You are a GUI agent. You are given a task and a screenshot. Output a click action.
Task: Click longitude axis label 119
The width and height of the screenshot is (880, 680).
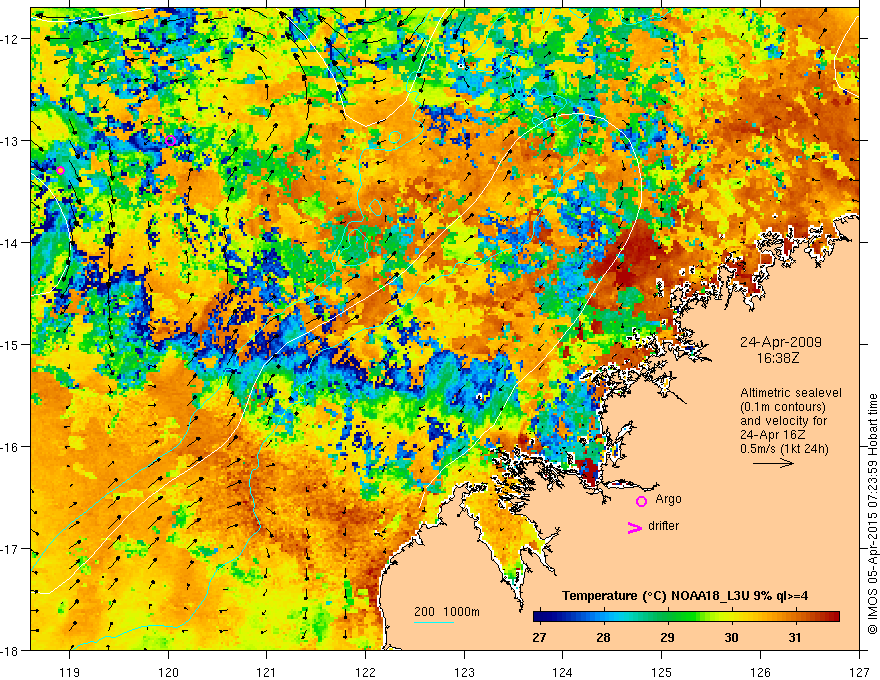[x=69, y=672]
